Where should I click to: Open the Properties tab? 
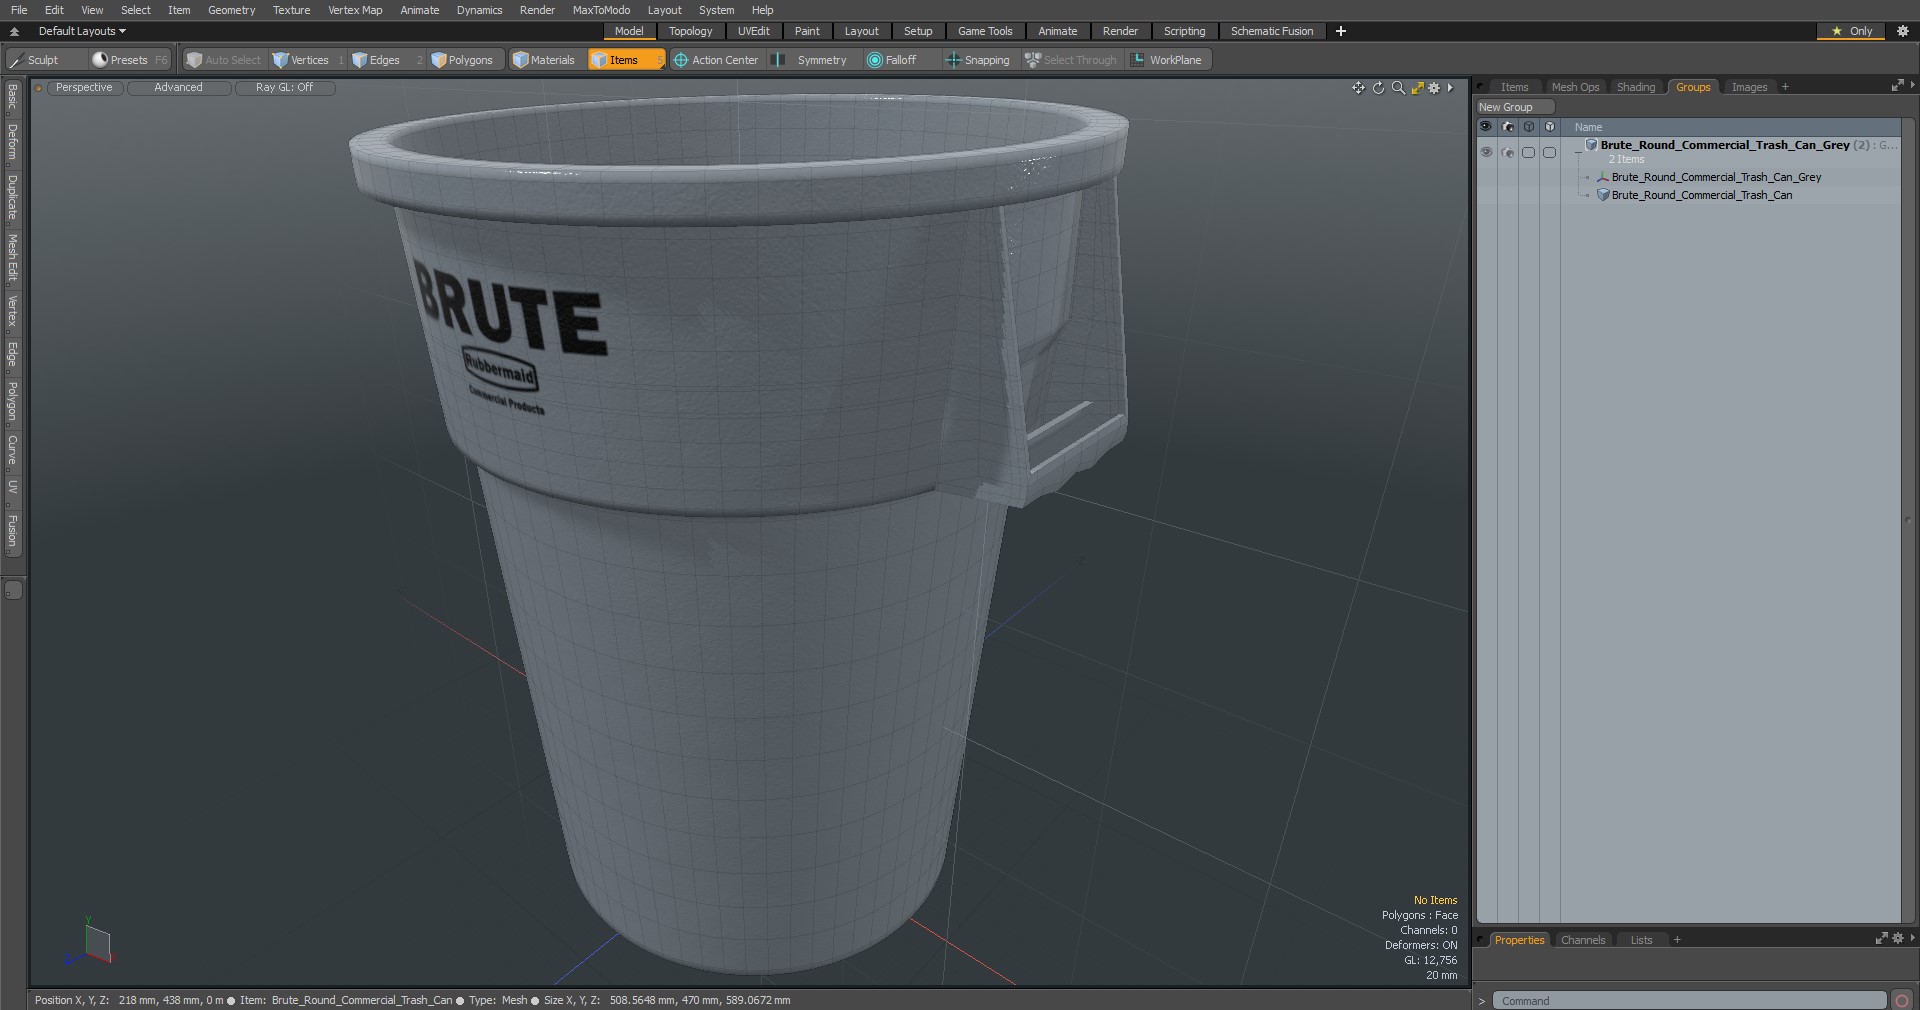click(1519, 940)
